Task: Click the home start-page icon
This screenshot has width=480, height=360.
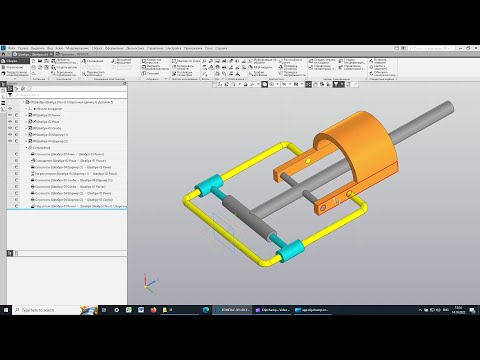Action: (x=3, y=54)
